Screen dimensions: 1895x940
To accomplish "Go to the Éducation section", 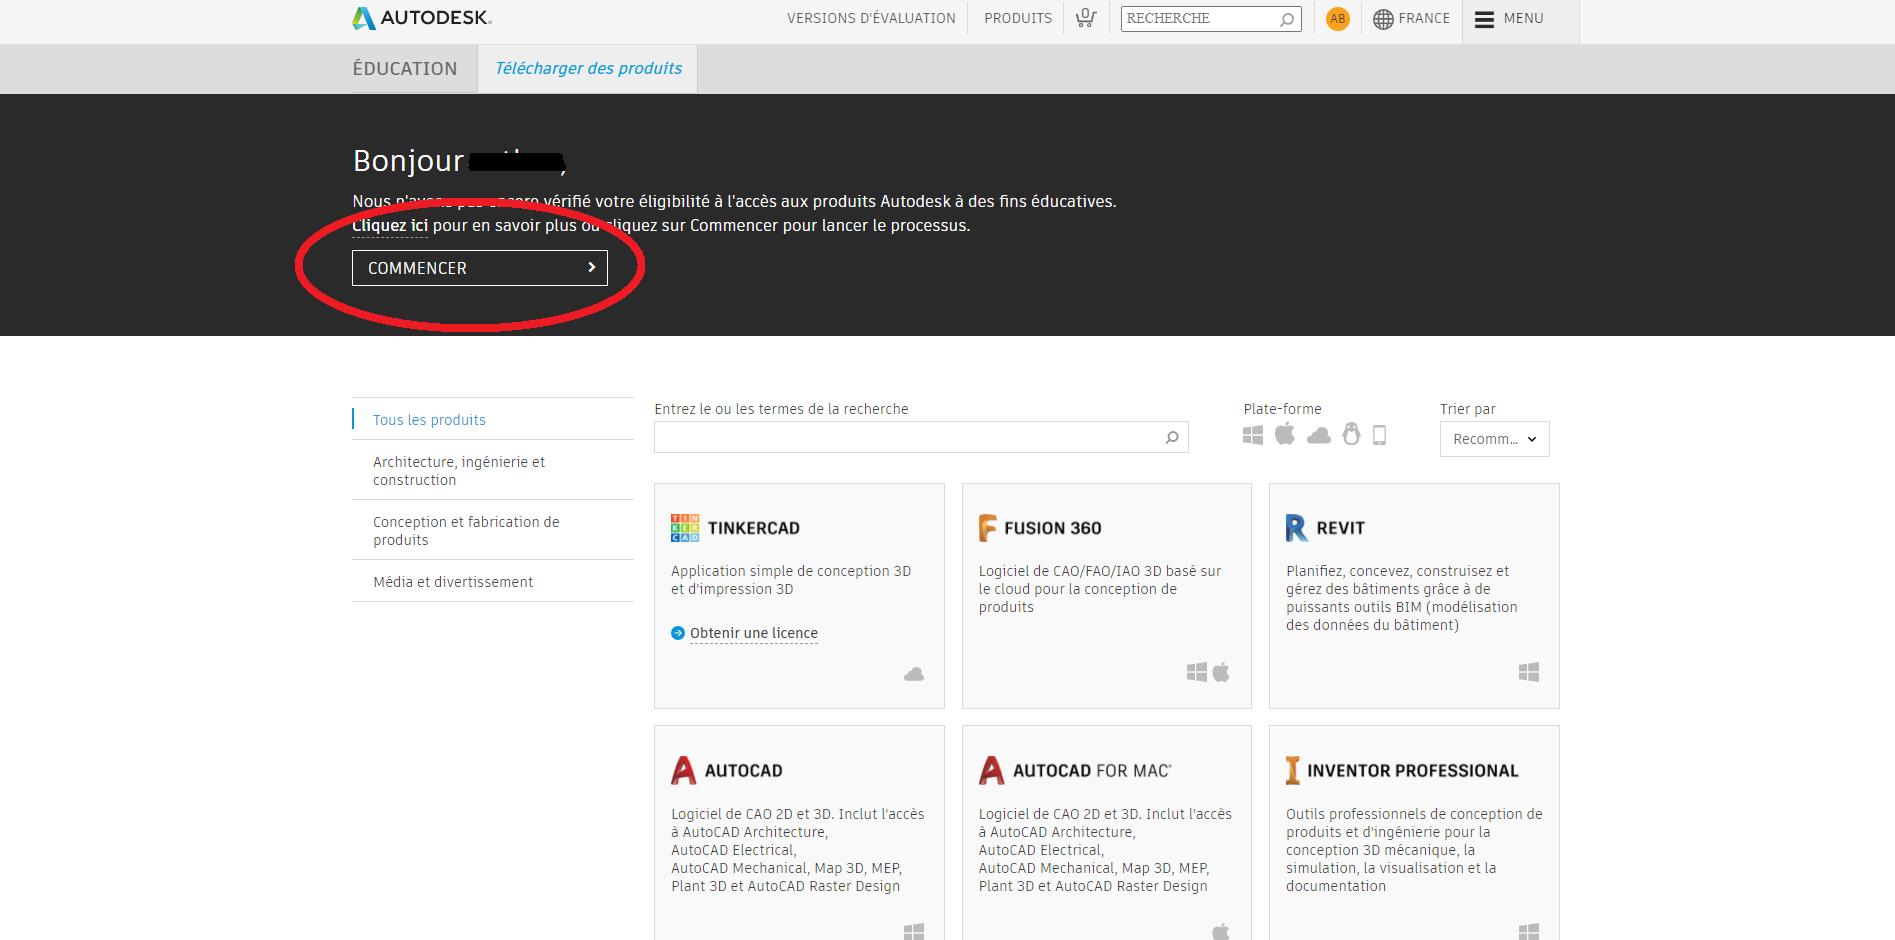I will pyautogui.click(x=405, y=69).
